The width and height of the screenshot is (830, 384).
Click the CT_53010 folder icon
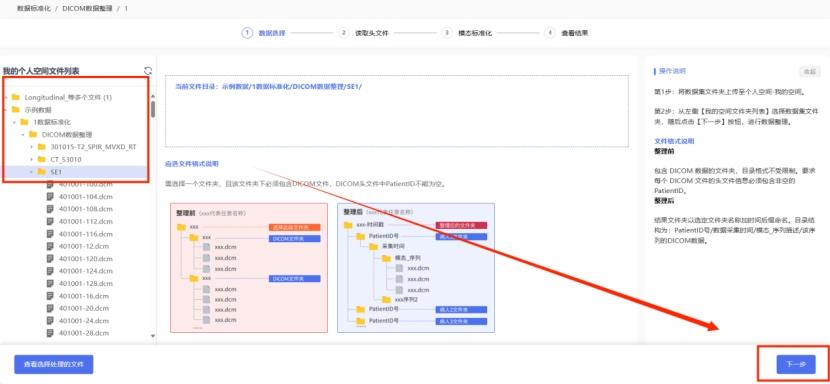pos(42,159)
